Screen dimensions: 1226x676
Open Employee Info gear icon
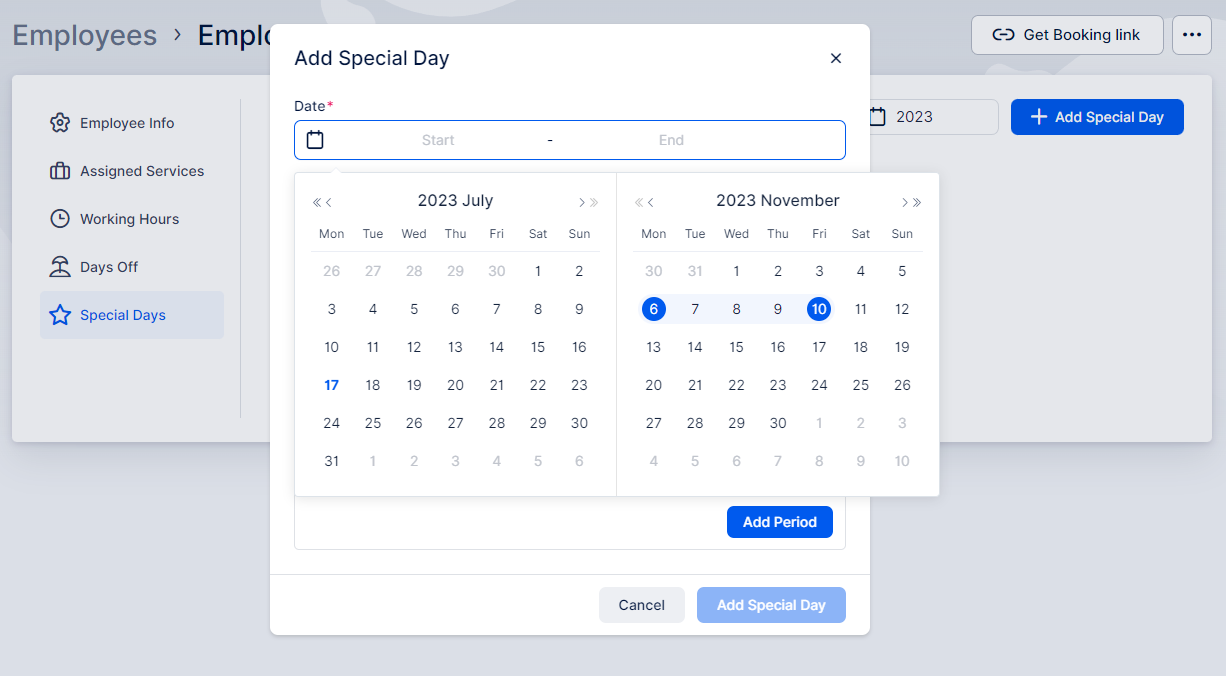[60, 123]
